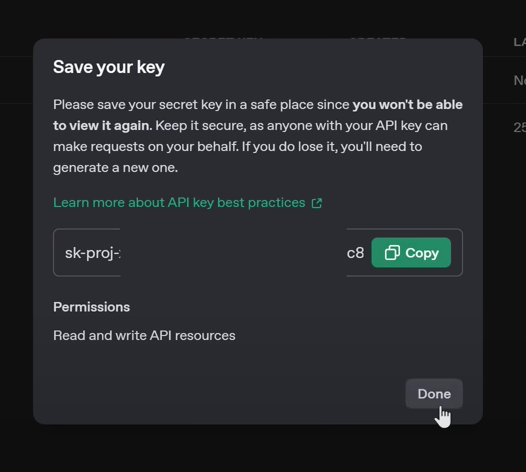This screenshot has height=472, width=526.
Task: Click the 'generate a new one.' sentence ending
Action: 115,167
